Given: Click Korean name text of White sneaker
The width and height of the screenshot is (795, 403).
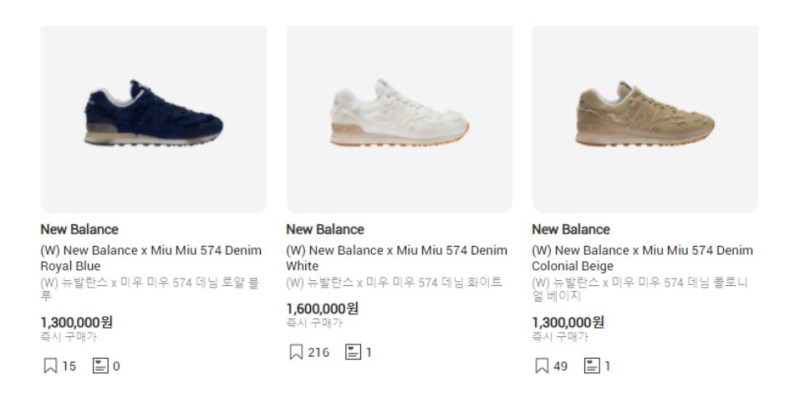Looking at the screenshot, I should tap(394, 282).
